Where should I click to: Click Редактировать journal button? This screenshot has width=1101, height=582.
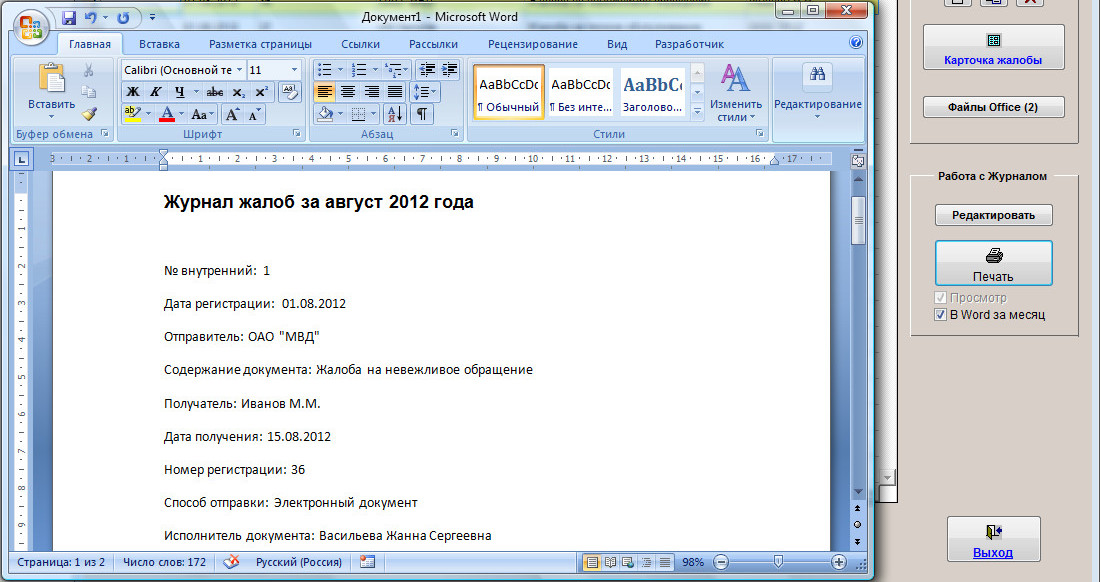click(x=994, y=215)
